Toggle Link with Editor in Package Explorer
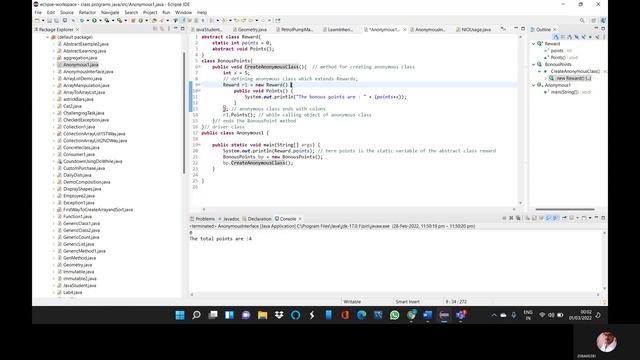Image resolution: width=640 pixels, height=360 pixels. tap(162, 29)
